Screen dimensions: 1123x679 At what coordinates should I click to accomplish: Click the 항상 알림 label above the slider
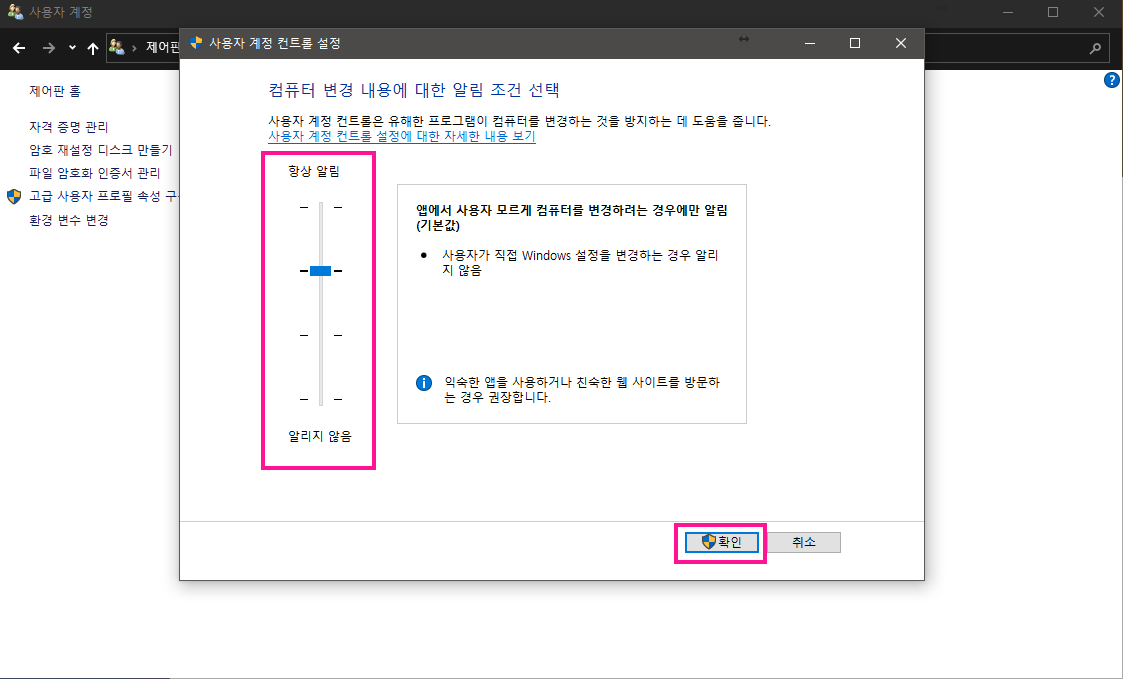(314, 171)
